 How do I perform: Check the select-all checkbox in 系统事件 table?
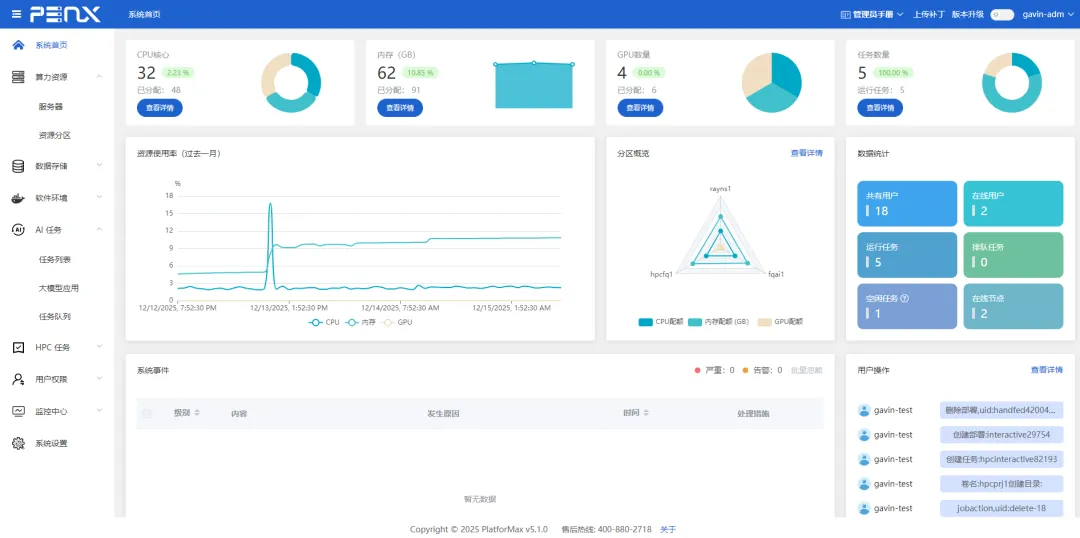click(x=146, y=413)
